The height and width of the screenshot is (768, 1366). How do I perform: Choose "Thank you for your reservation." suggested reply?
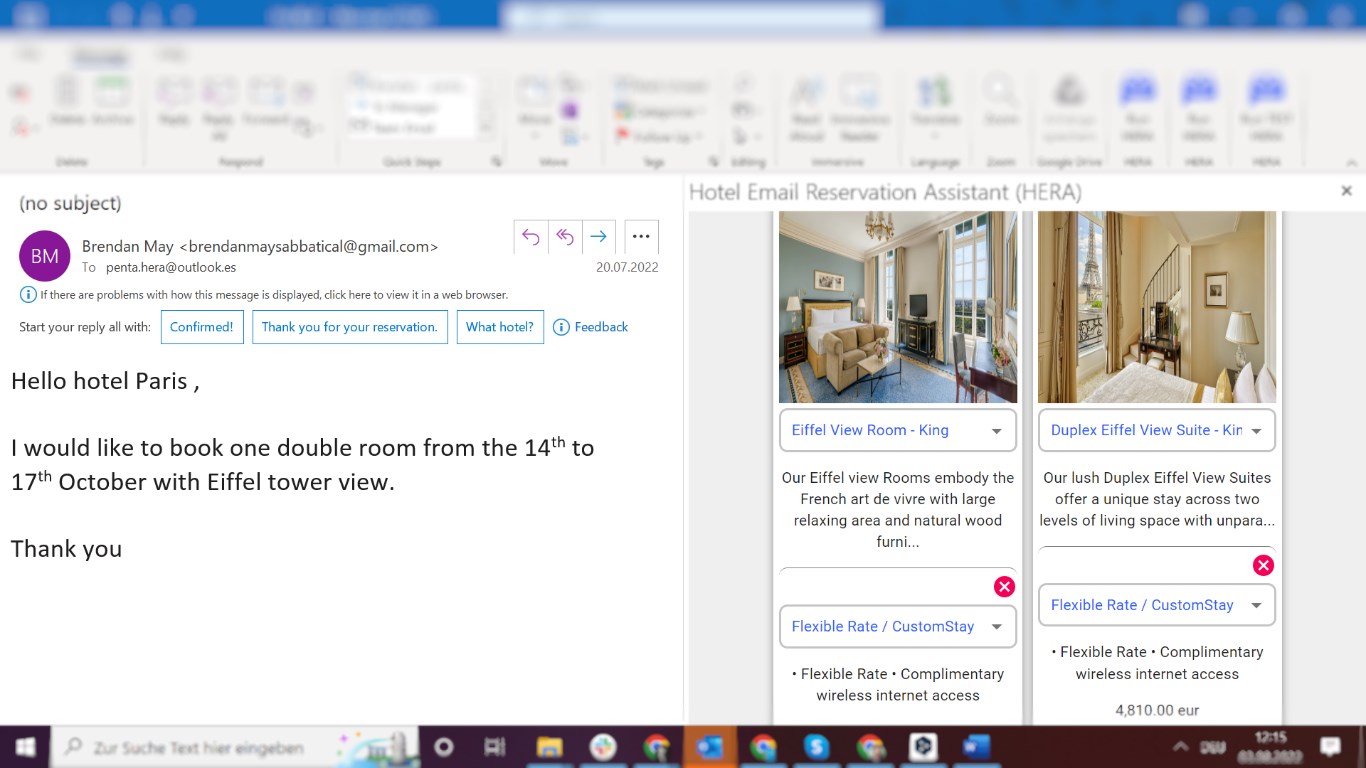click(350, 327)
